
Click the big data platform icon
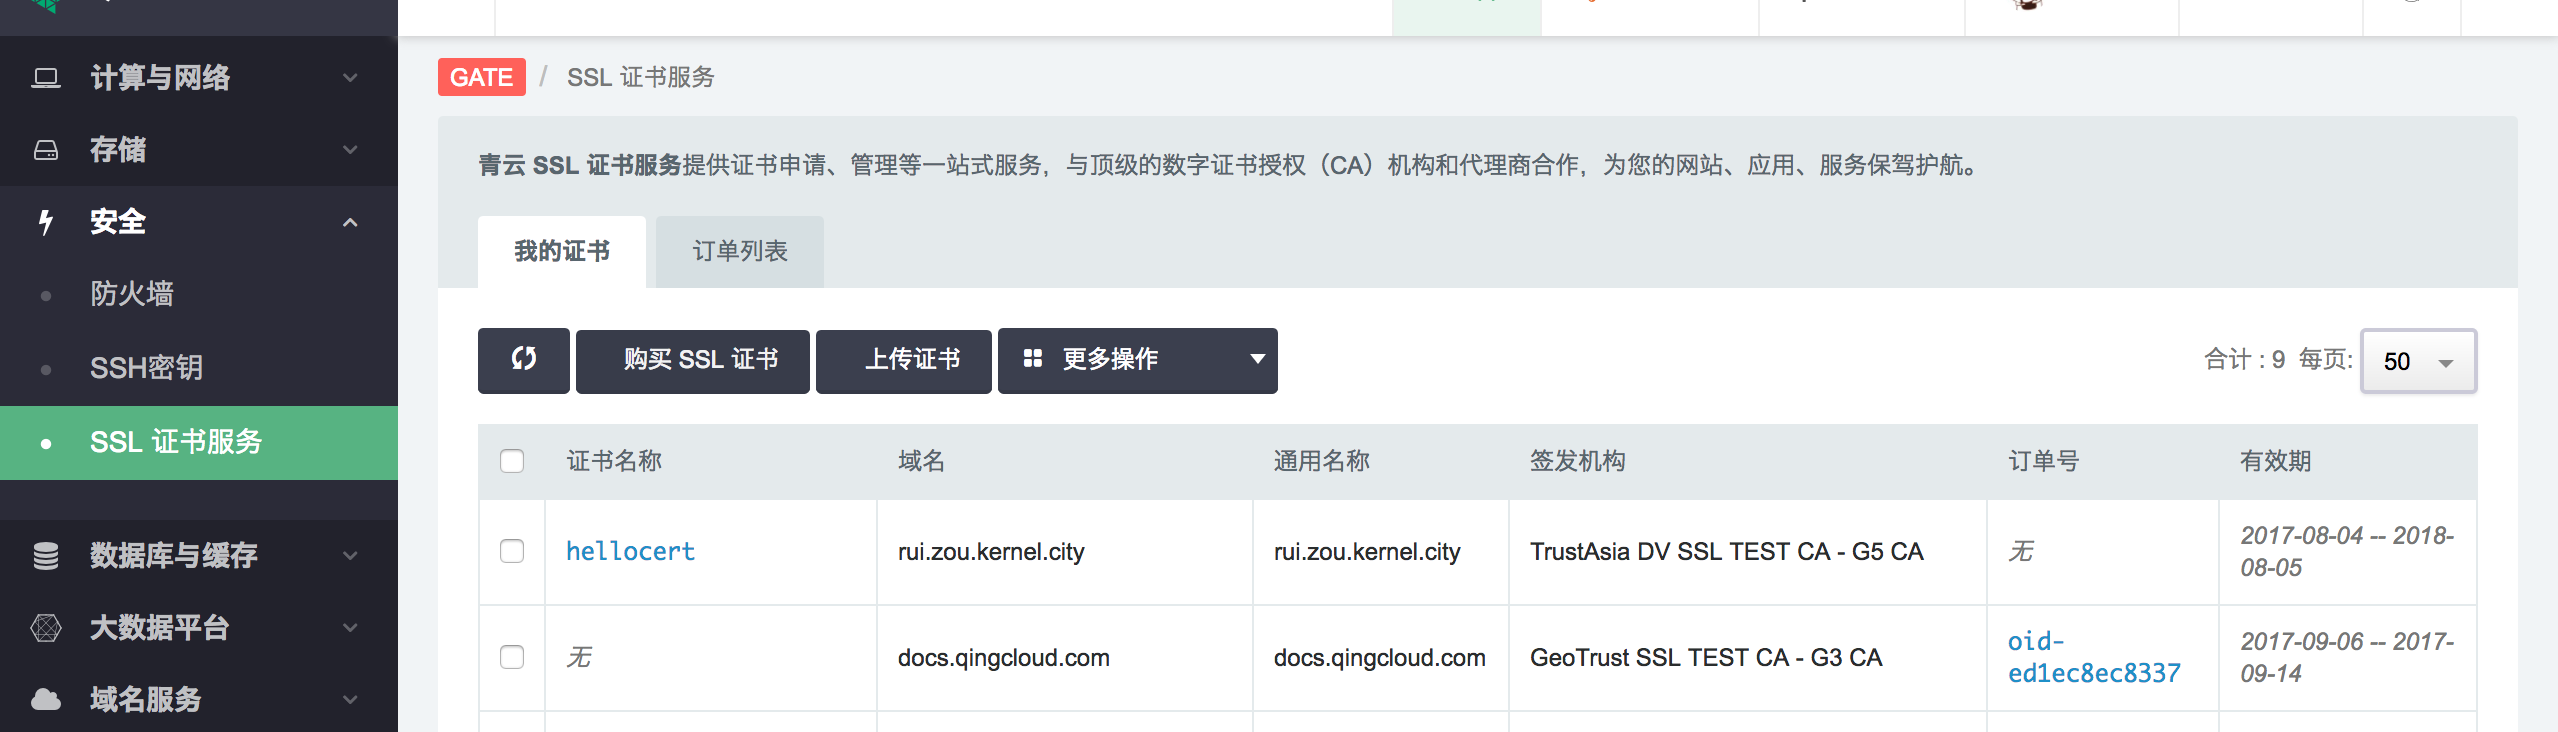point(46,628)
